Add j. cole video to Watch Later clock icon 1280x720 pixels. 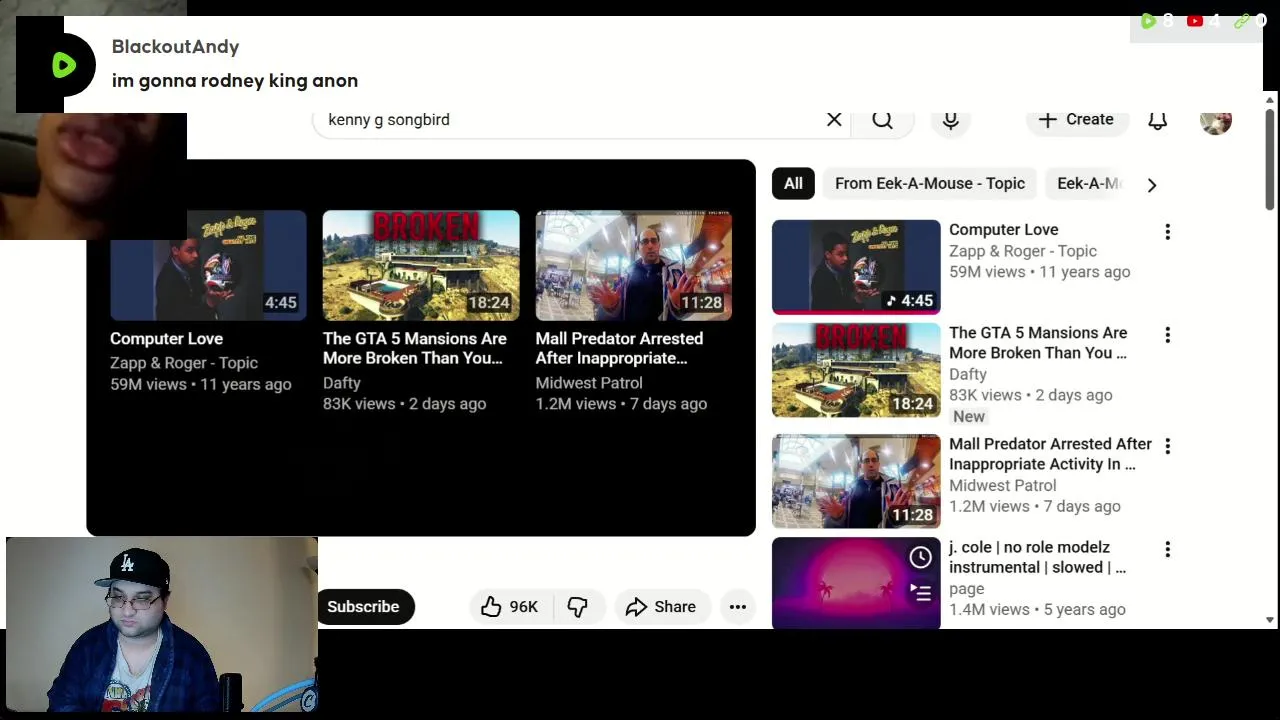coord(921,558)
